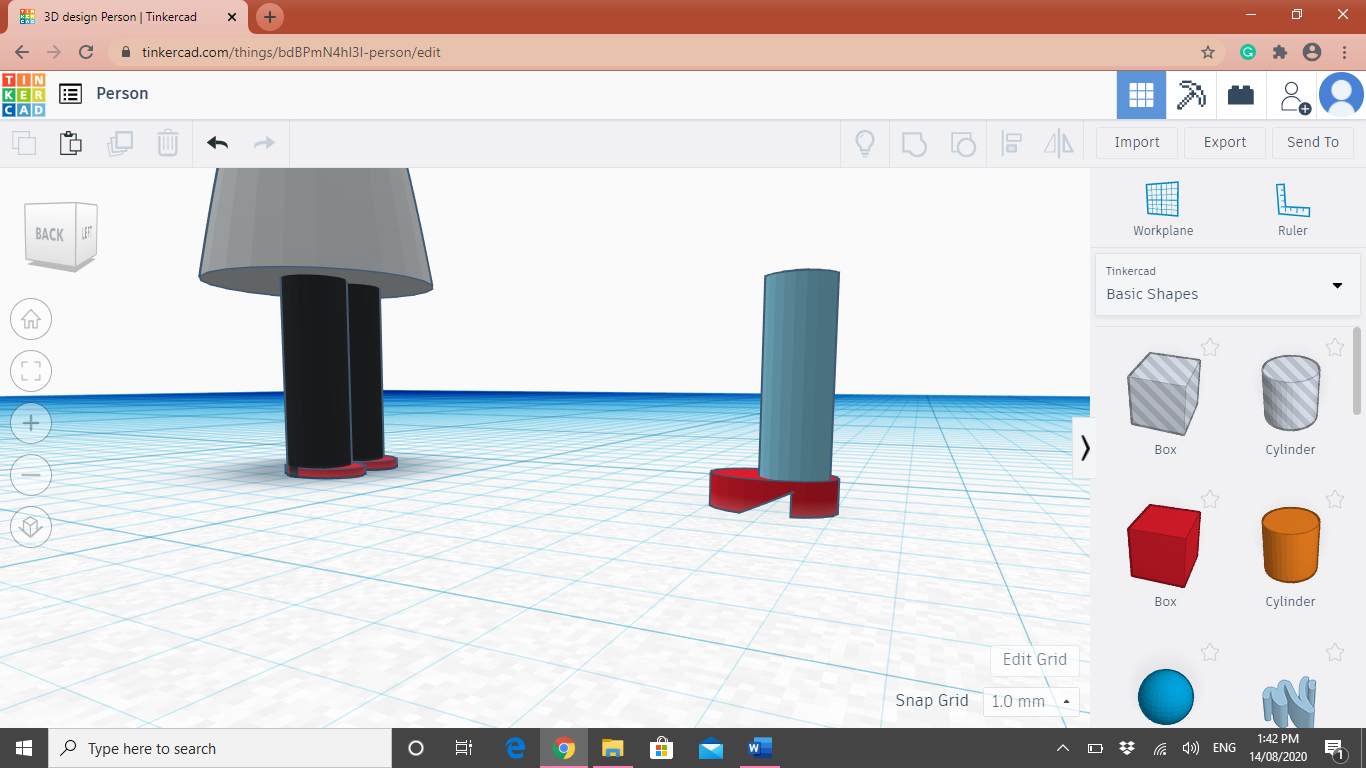1366x768 pixels.
Task: Click the Fit all in view button
Action: (x=31, y=371)
